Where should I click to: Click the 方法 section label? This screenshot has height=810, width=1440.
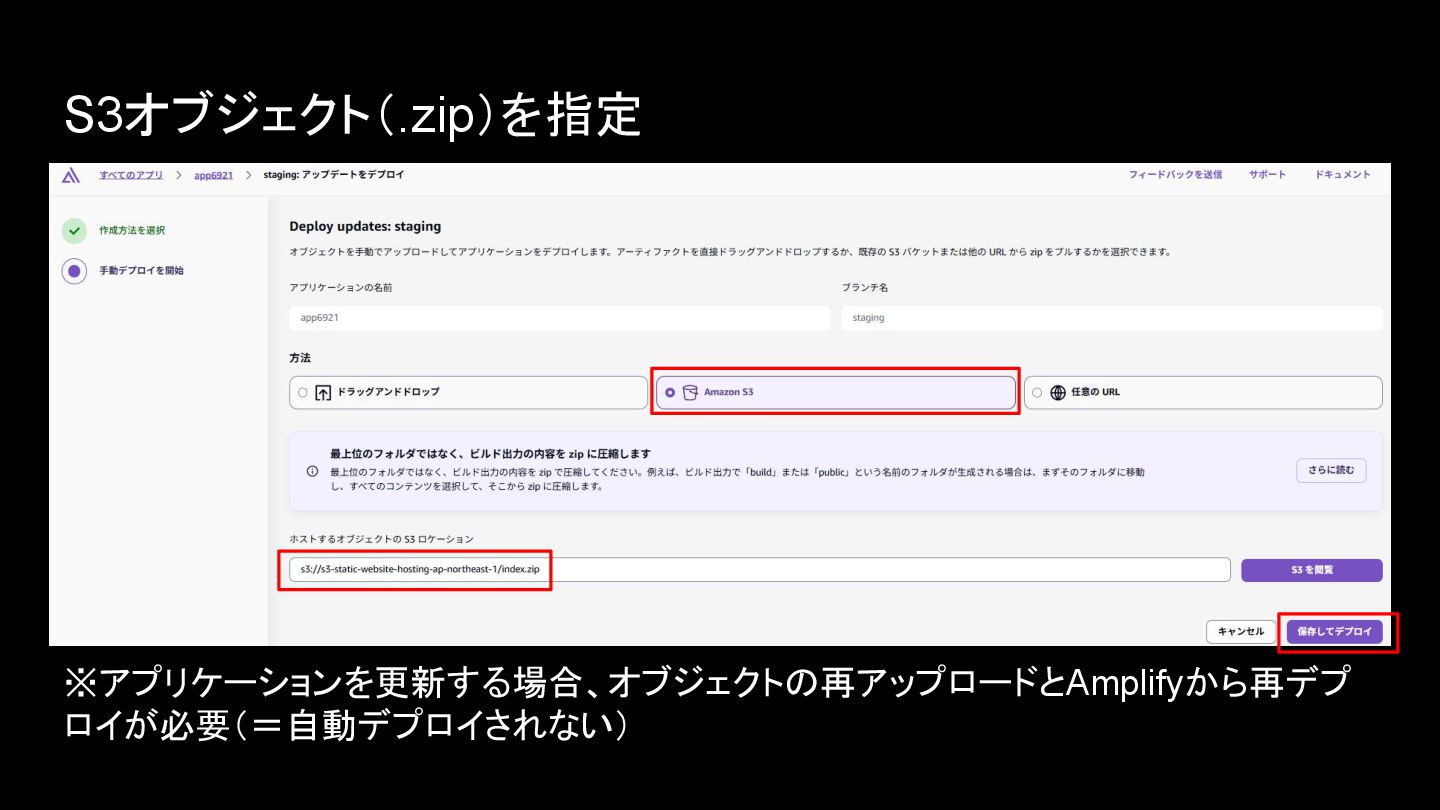point(299,358)
